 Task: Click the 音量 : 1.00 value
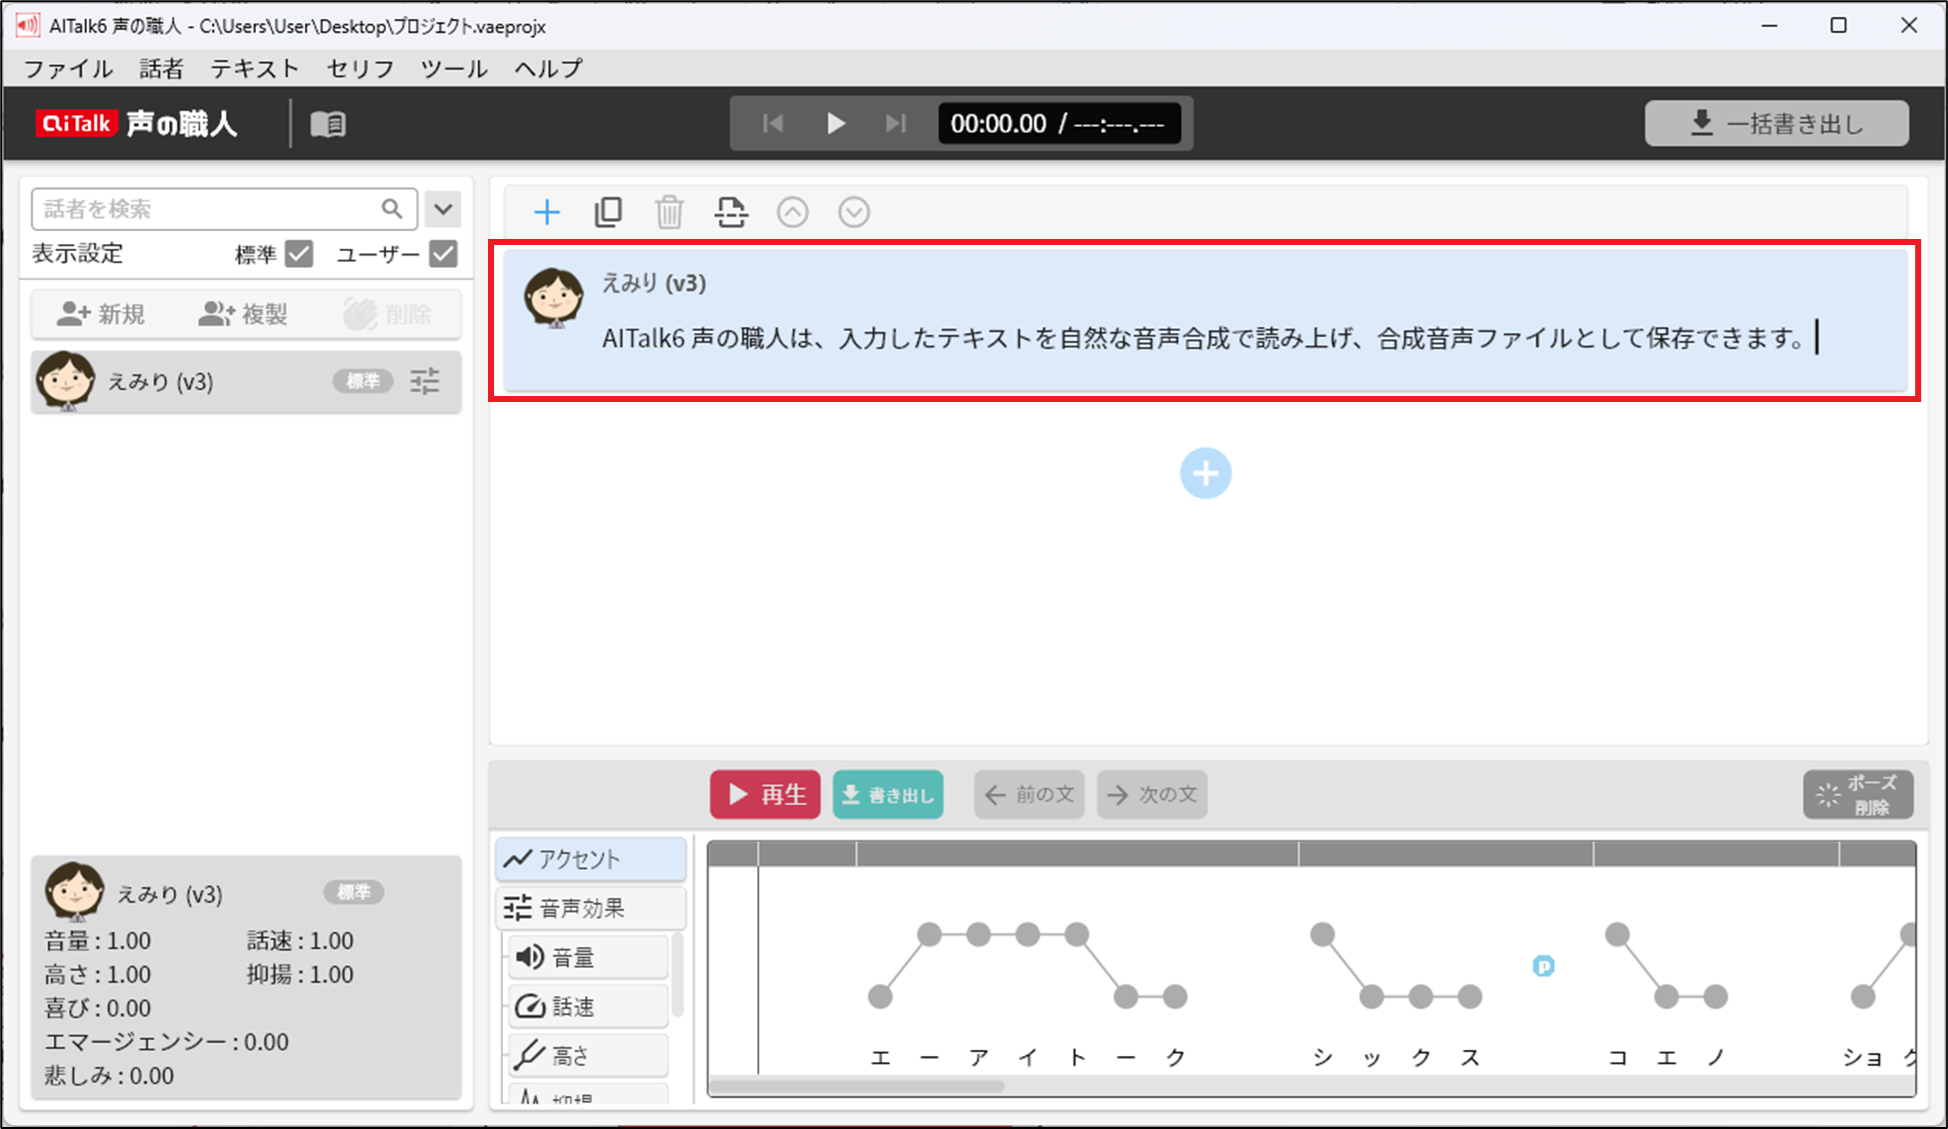[98, 941]
